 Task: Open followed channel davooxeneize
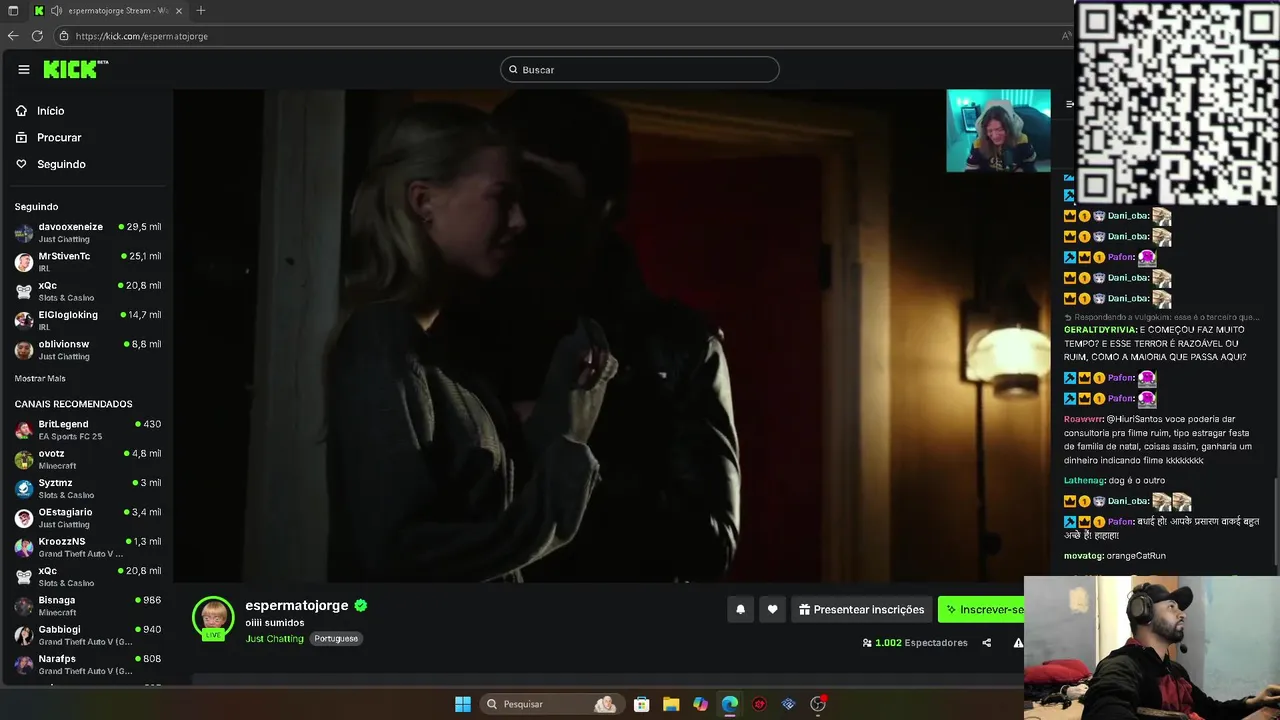88,233
